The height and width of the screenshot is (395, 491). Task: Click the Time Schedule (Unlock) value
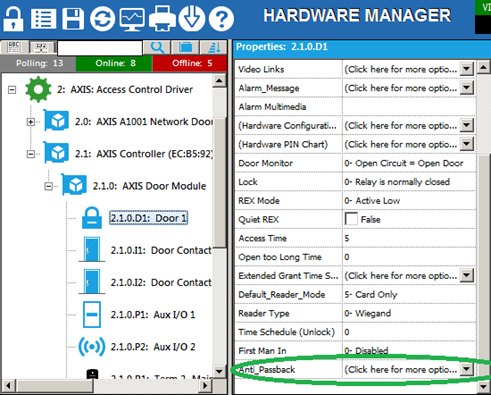point(409,332)
